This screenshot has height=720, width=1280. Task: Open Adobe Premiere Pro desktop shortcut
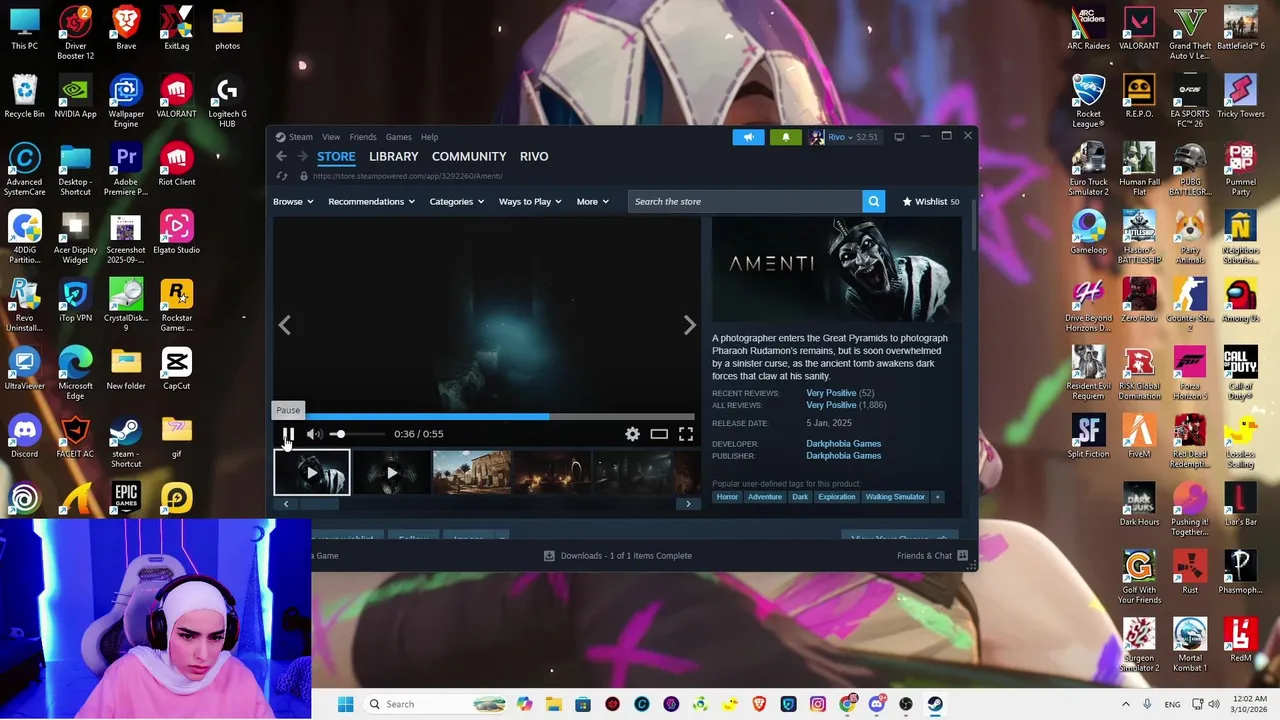(x=126, y=171)
